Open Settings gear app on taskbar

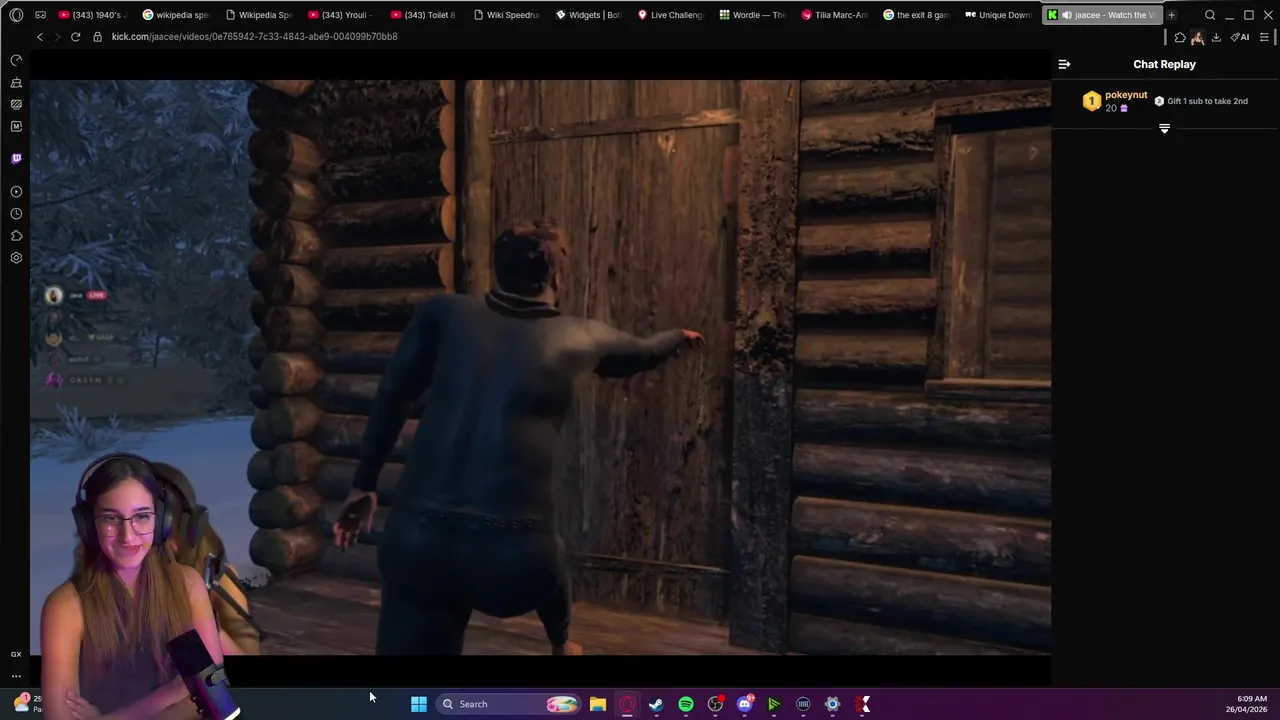tap(832, 704)
